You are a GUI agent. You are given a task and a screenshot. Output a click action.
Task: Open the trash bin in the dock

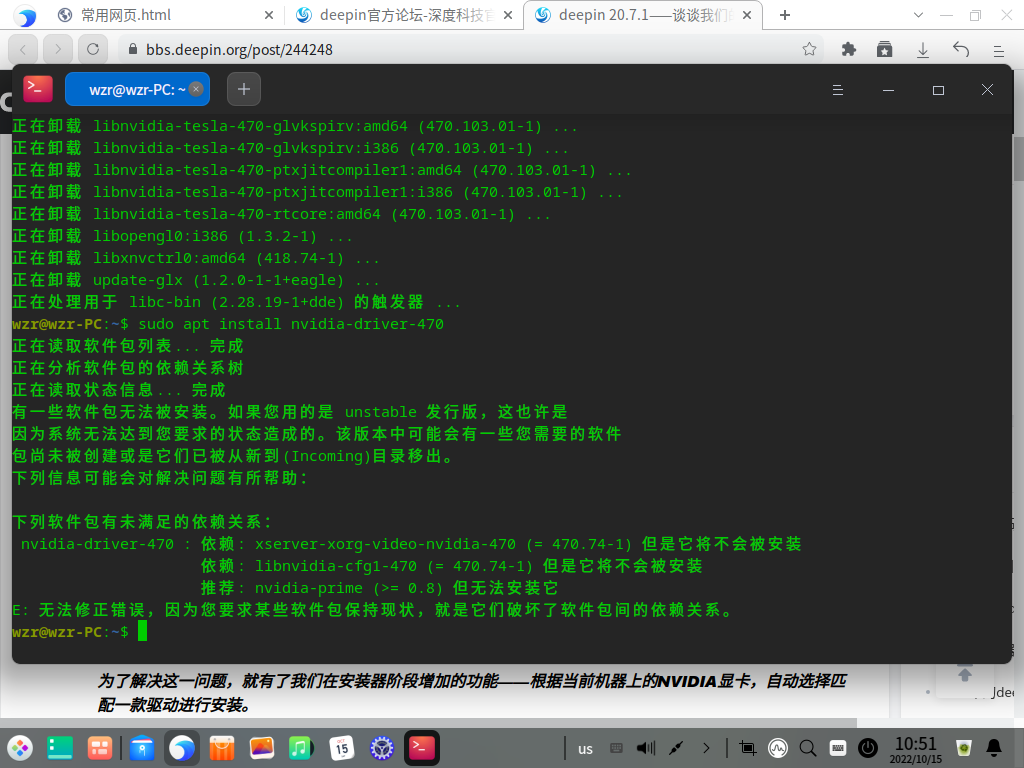tap(964, 748)
